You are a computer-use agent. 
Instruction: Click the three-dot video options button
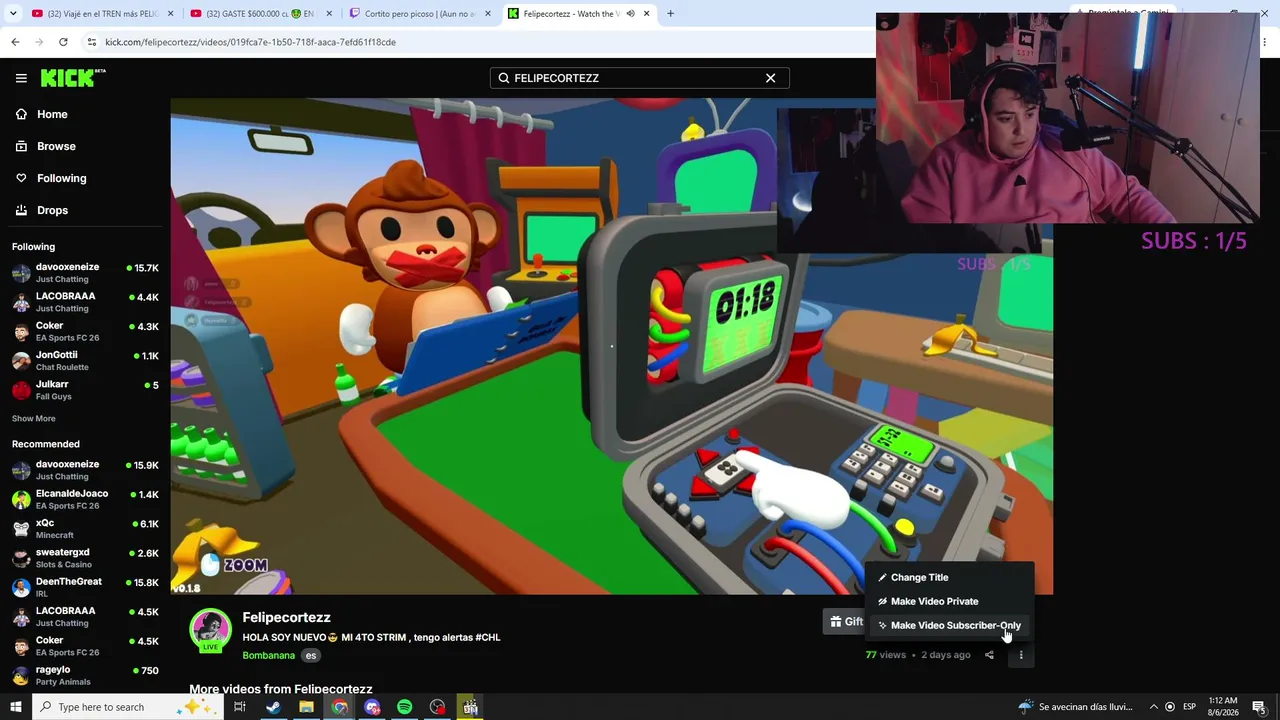pyautogui.click(x=1021, y=655)
